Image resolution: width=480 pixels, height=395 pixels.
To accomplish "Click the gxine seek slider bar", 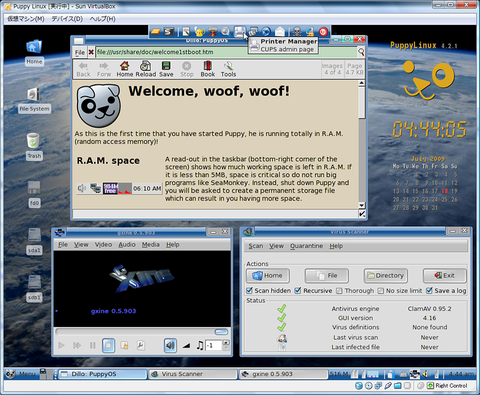I will pos(142,332).
